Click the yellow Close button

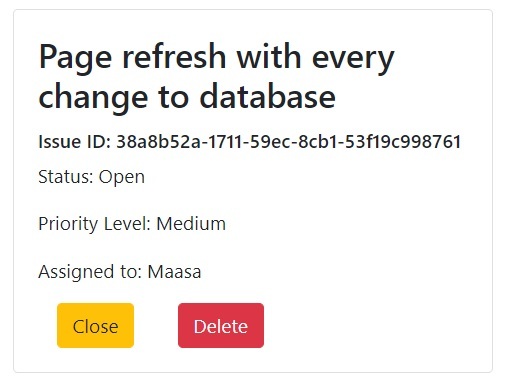(95, 325)
